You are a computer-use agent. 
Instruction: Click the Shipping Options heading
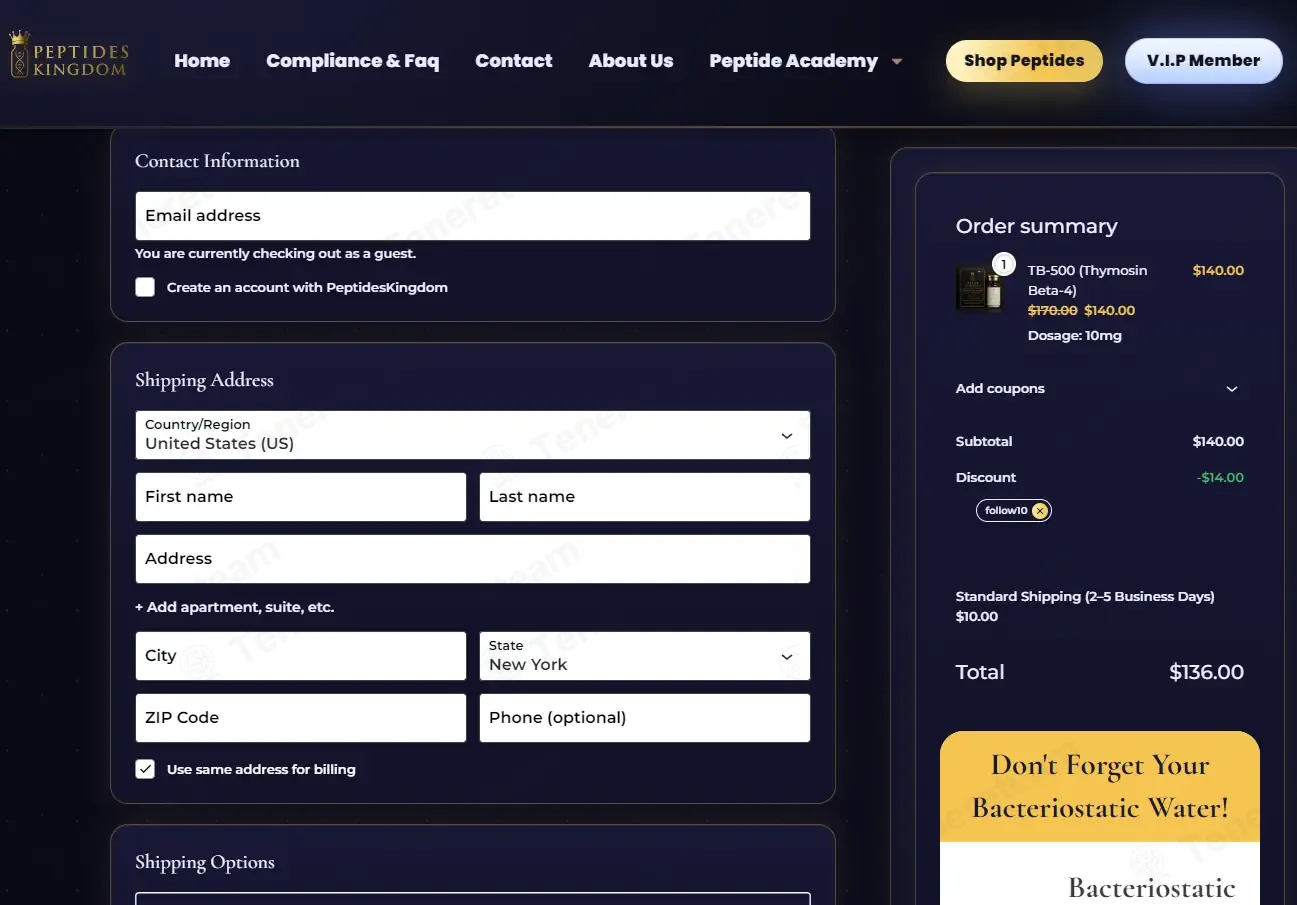coord(205,862)
